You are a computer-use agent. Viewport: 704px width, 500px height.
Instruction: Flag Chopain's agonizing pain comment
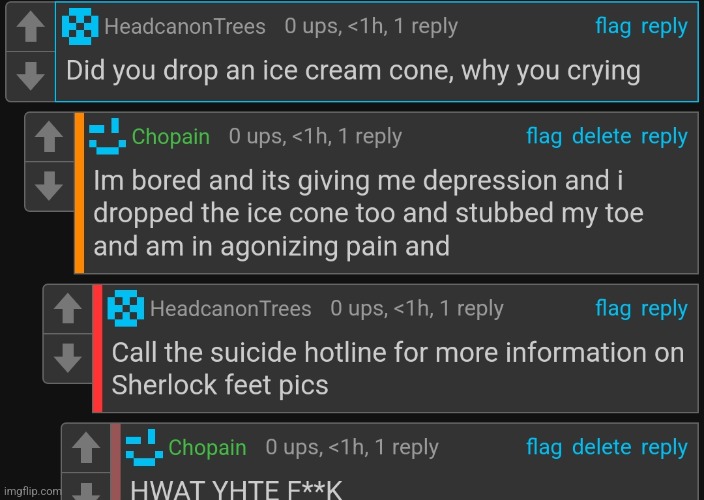click(544, 136)
